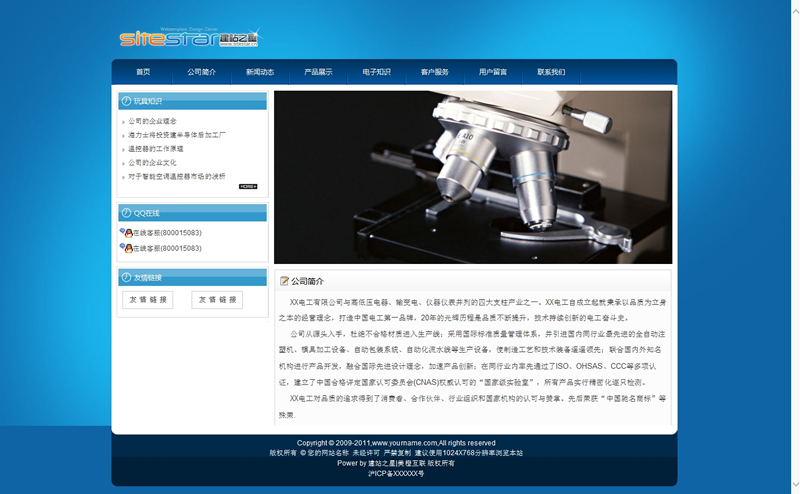Click the left 友情链接 button
This screenshot has height=494, width=800.
pyautogui.click(x=148, y=299)
